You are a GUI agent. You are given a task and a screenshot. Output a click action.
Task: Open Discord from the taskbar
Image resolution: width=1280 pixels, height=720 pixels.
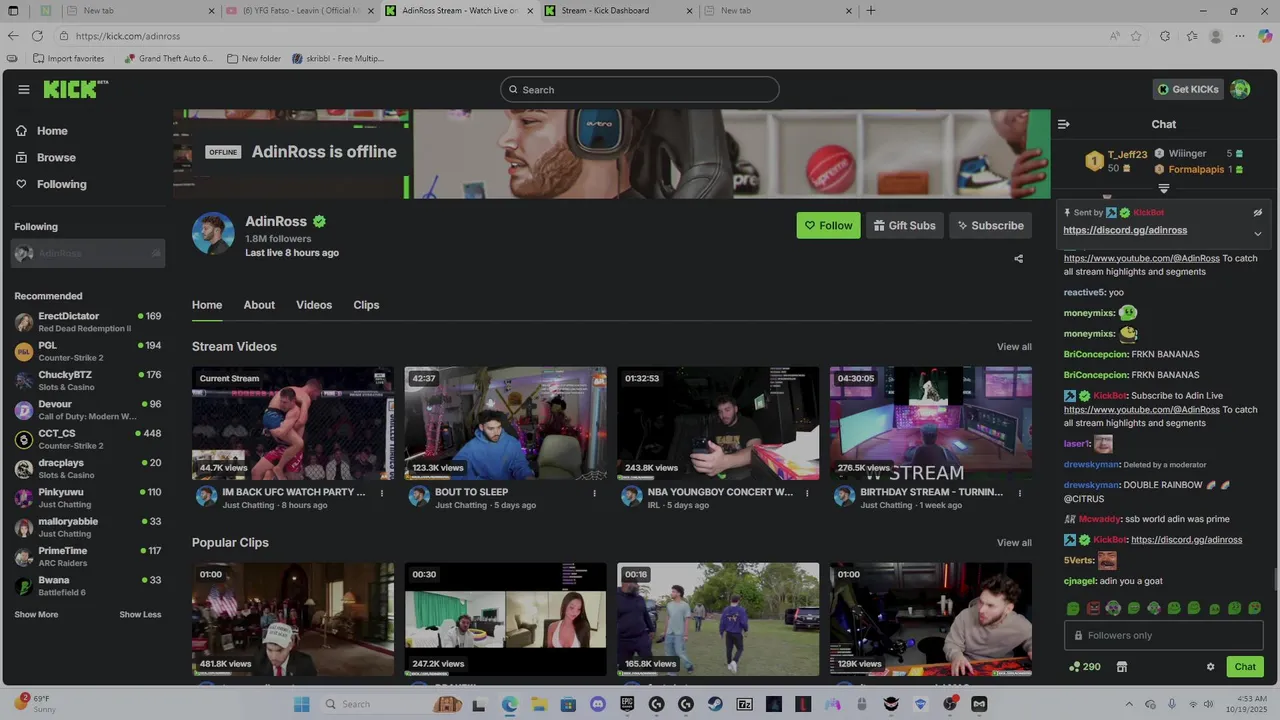tap(598, 704)
